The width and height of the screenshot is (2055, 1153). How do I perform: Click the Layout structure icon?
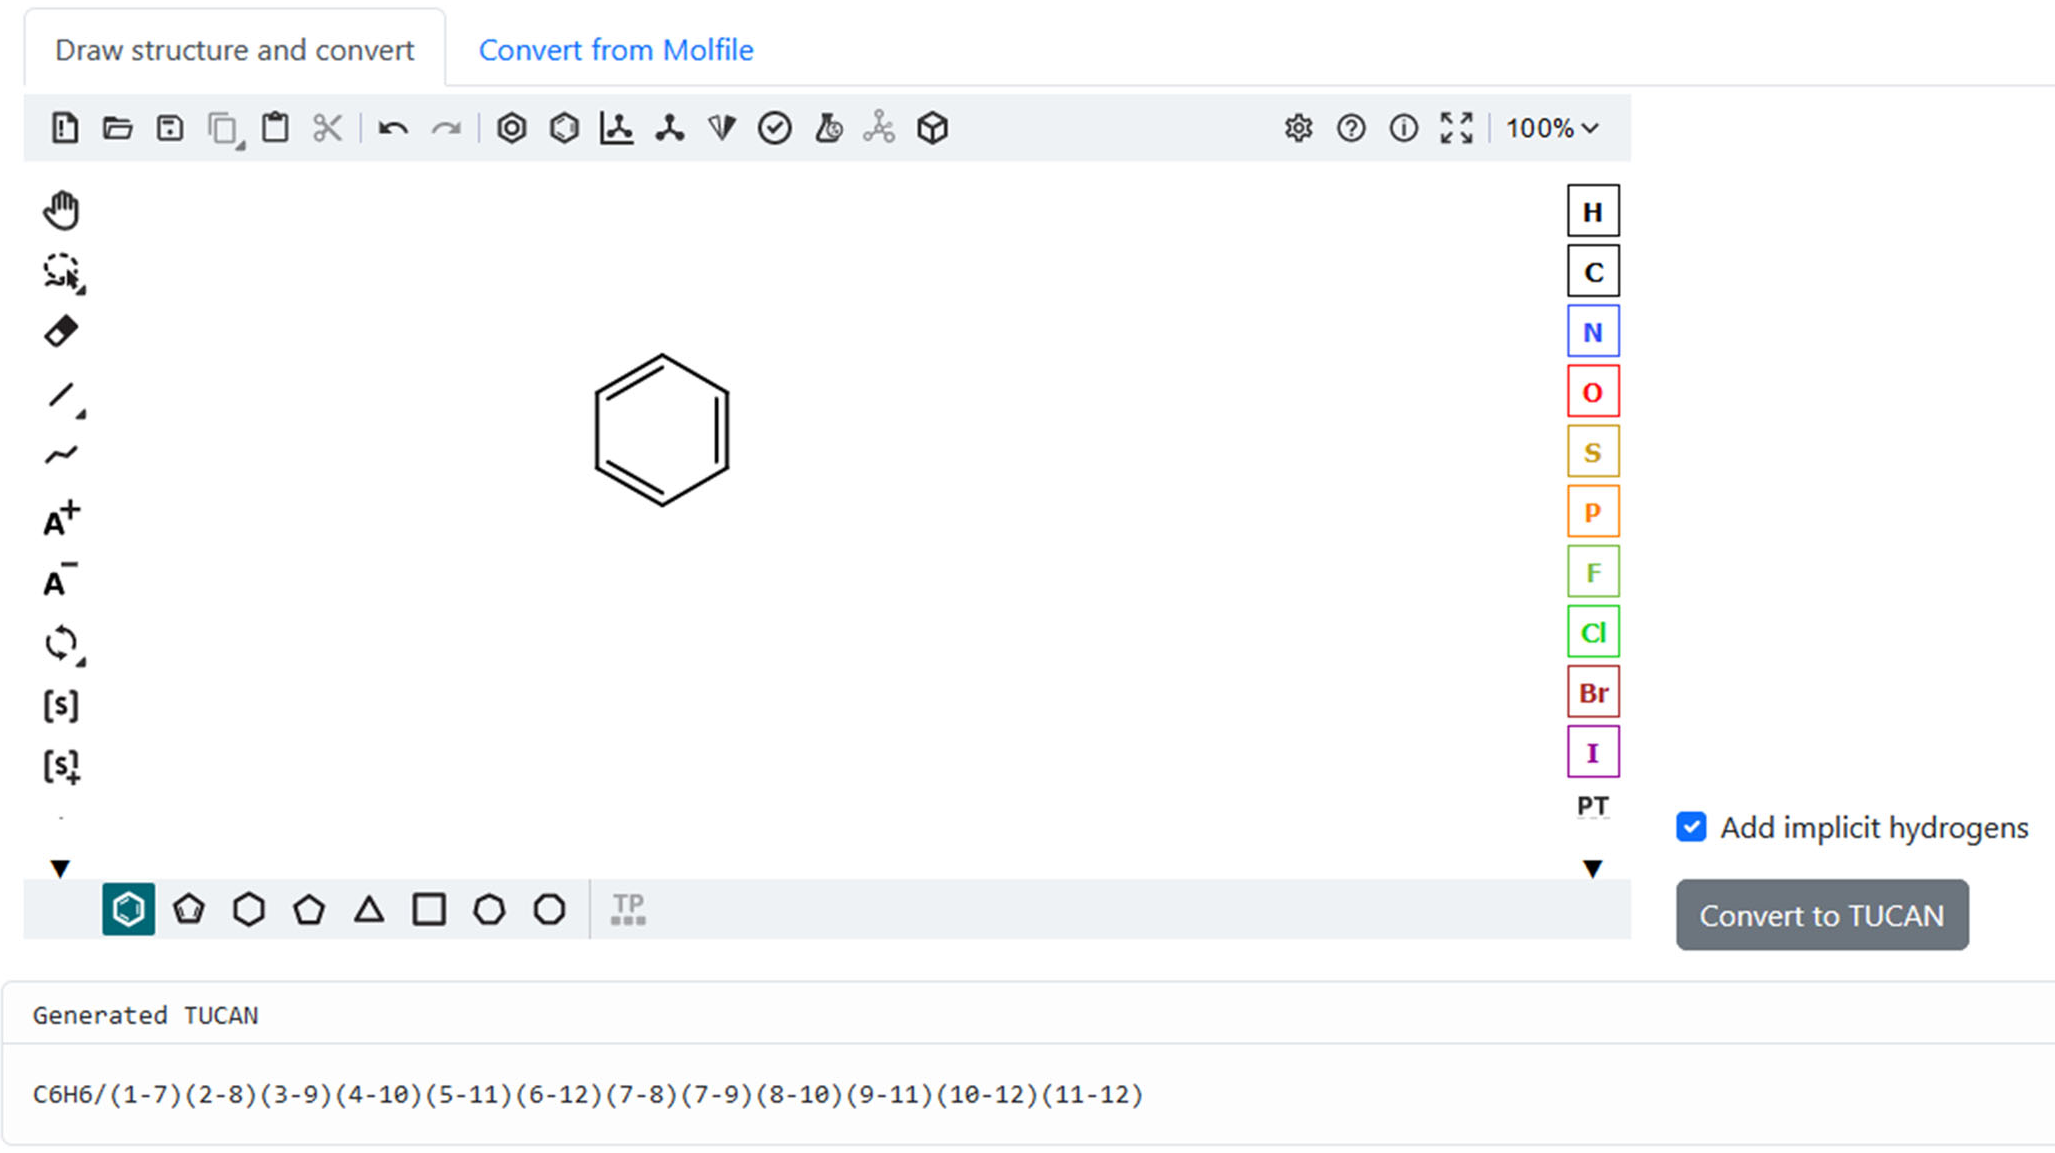click(x=617, y=128)
